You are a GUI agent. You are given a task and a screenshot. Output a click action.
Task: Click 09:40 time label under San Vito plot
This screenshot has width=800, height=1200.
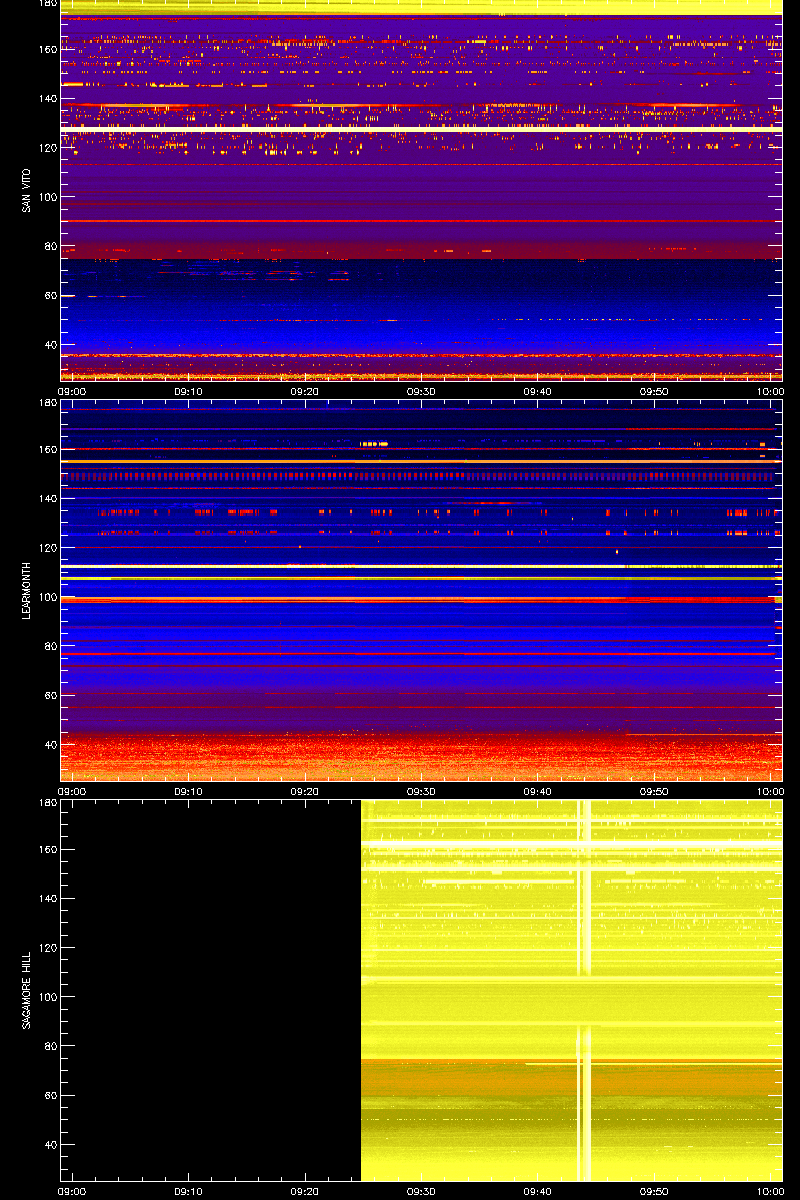[x=538, y=391]
